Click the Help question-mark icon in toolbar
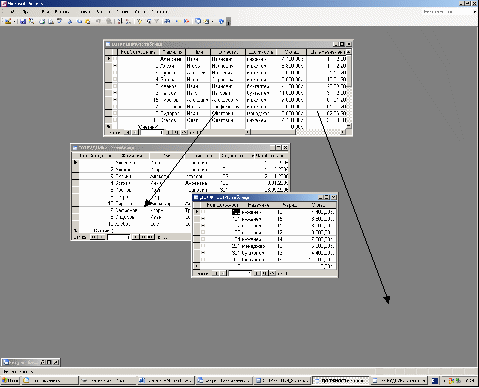 pos(221,21)
